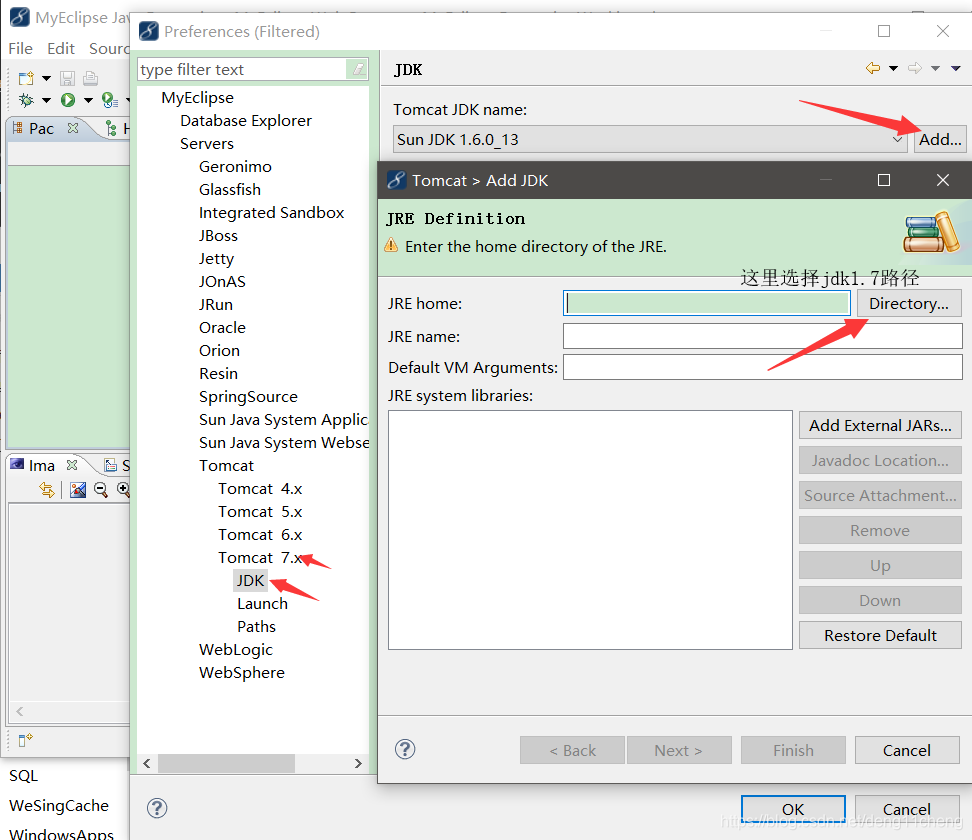Screen dimensions: 972x840
Task: Click the Forward navigation arrow in Preferences
Action: coord(915,68)
